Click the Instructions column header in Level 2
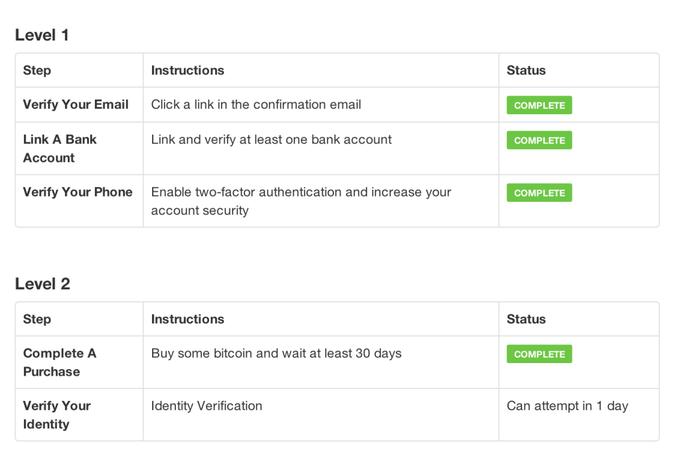 tap(187, 319)
